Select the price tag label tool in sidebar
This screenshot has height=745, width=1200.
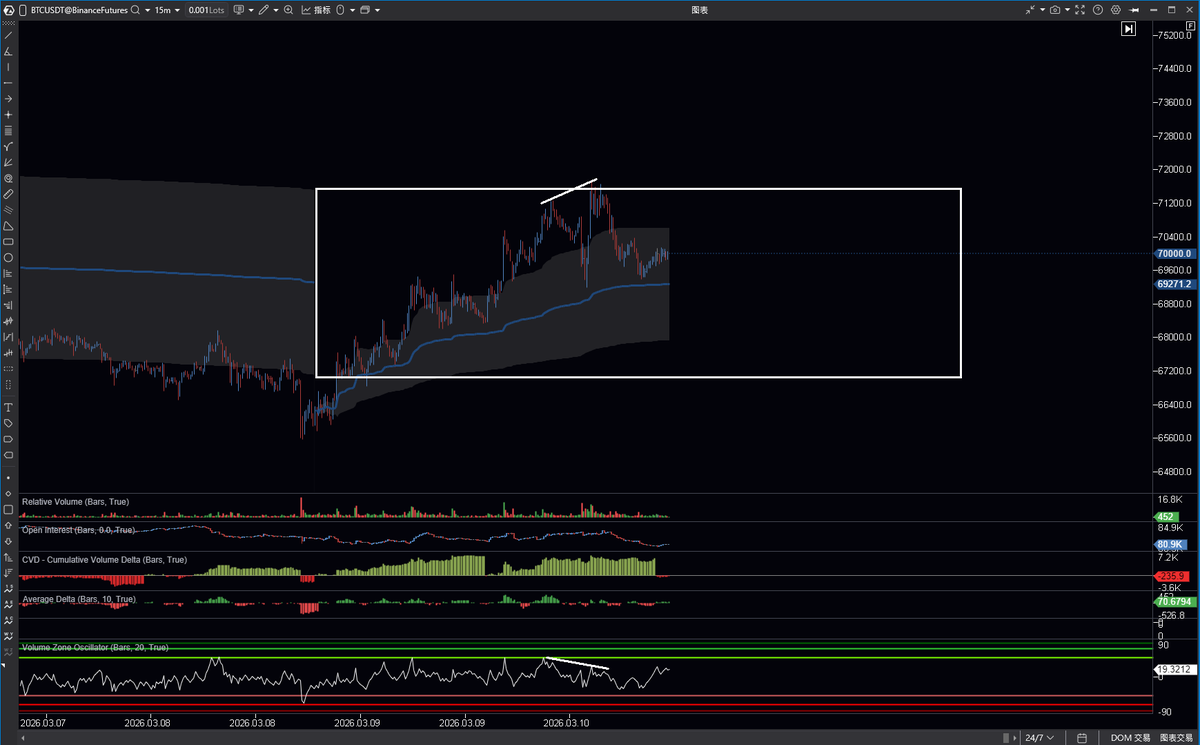tap(9, 423)
